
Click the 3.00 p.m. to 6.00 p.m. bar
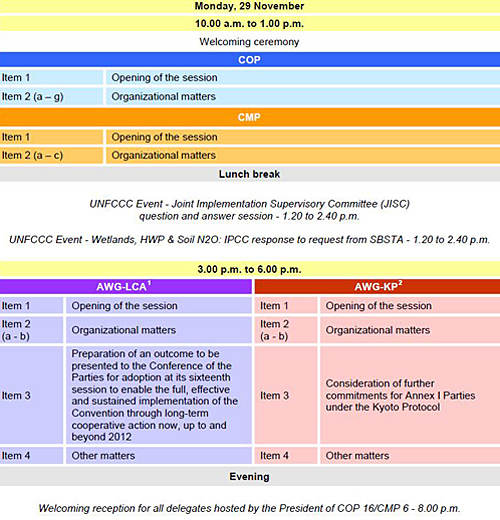[x=250, y=269]
